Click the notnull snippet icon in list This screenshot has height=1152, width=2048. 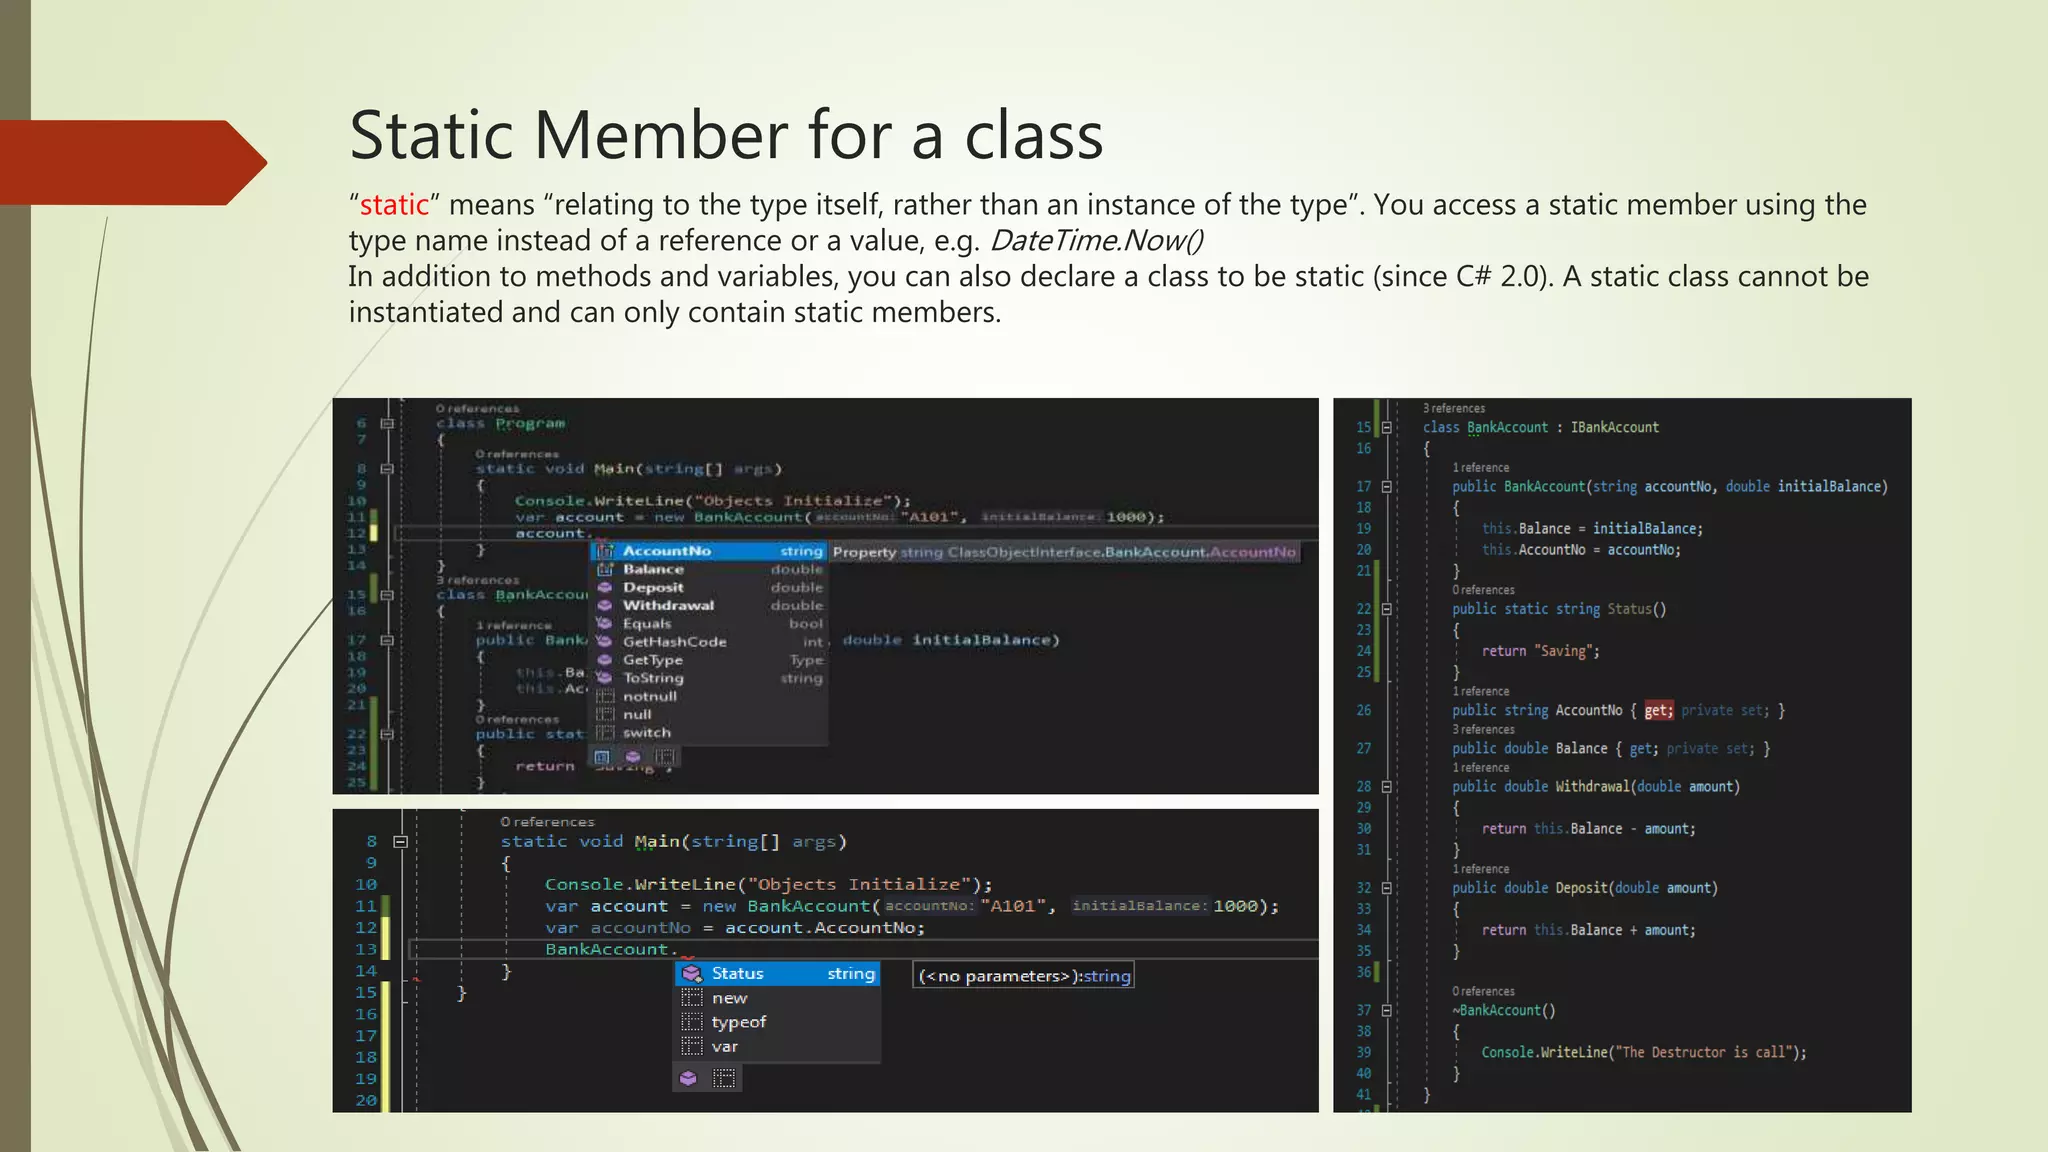604,696
